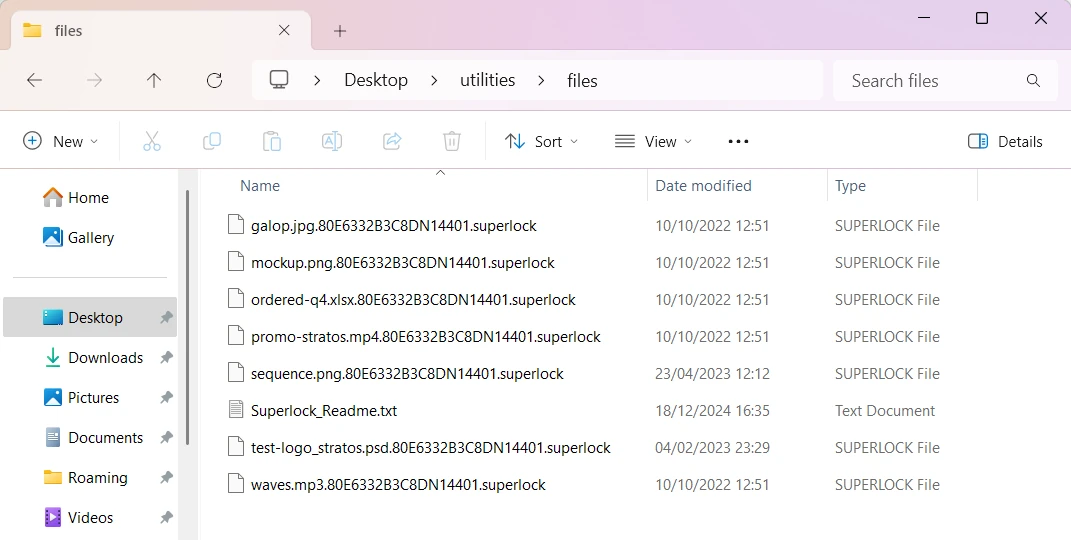Click the Superlock_Readme.txt text document icon
Screen dimensions: 1071x540
[x=236, y=410]
